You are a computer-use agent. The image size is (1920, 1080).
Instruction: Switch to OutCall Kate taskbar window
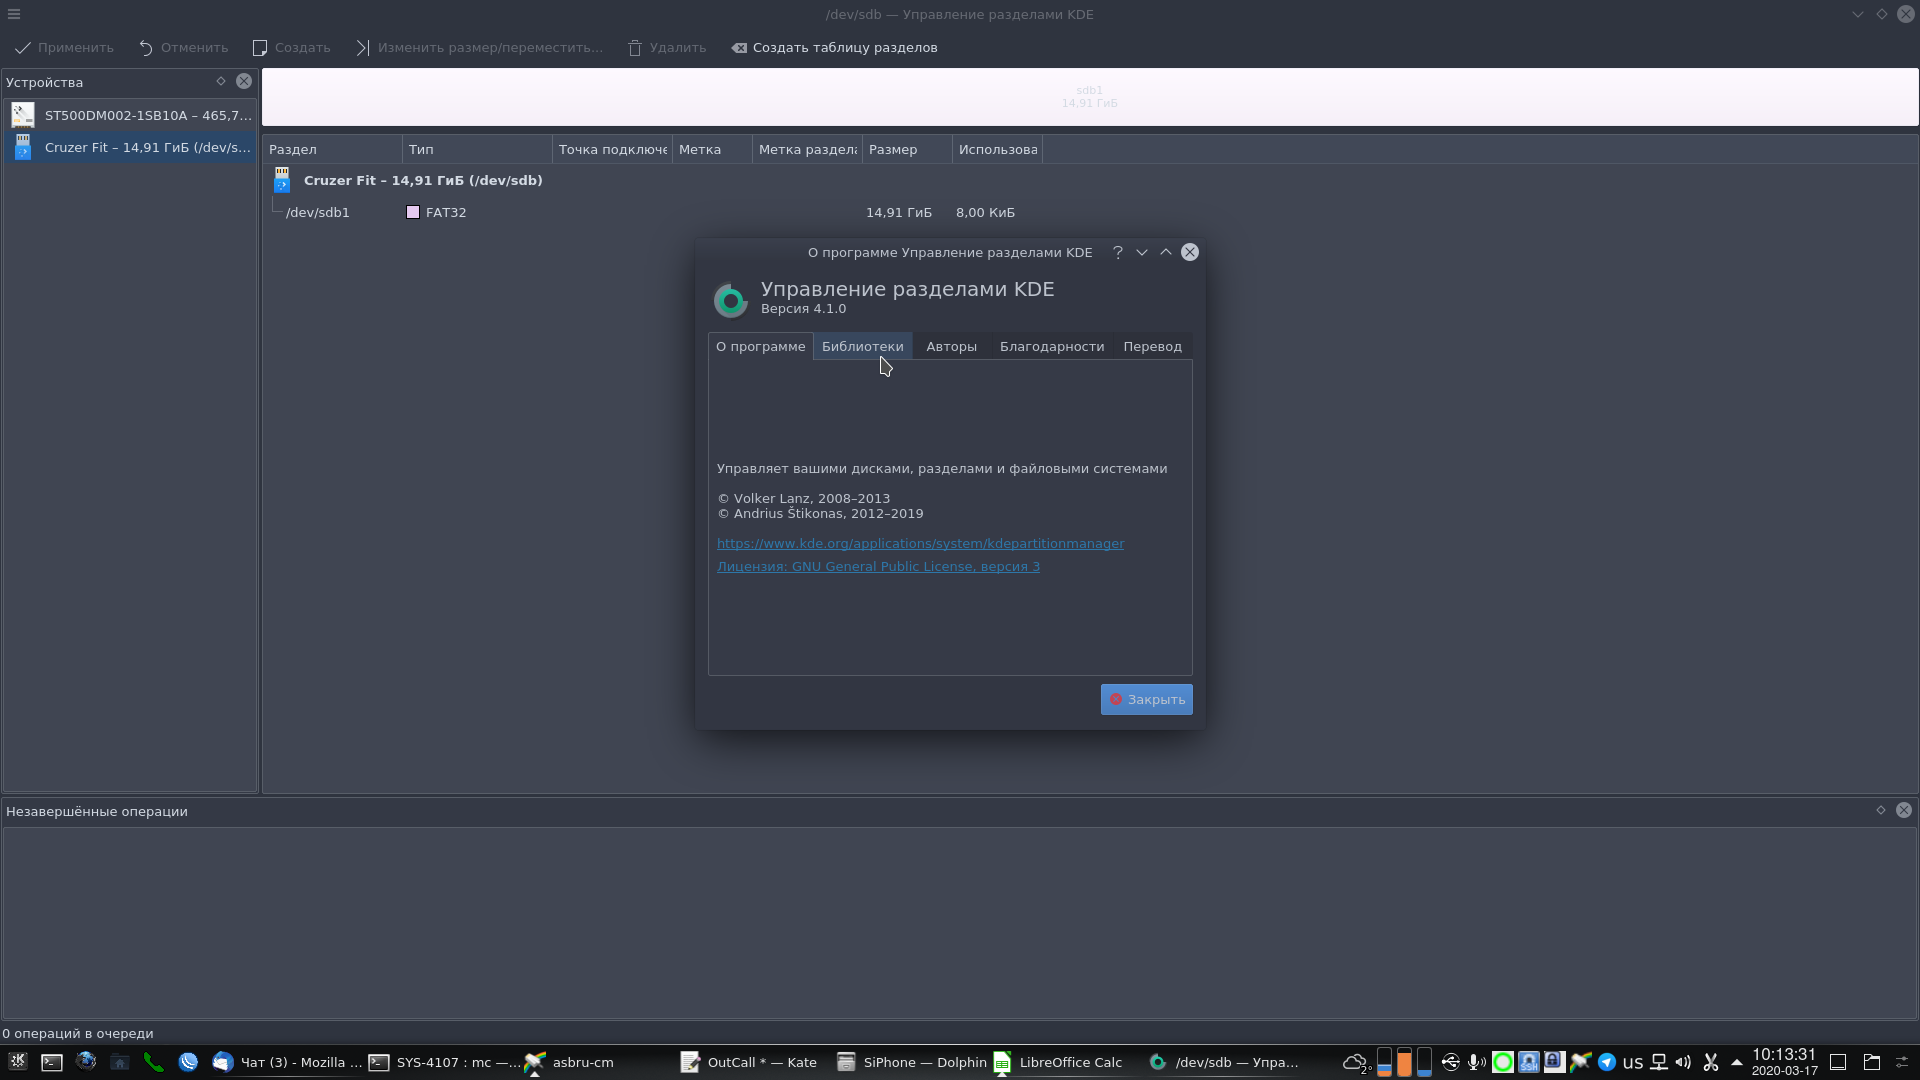[755, 1062]
